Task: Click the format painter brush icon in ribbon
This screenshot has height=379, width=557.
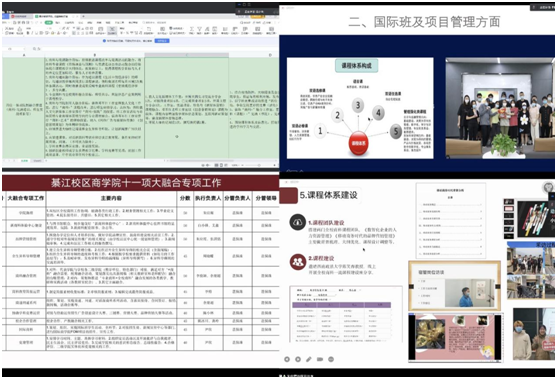Action: click(x=20, y=29)
